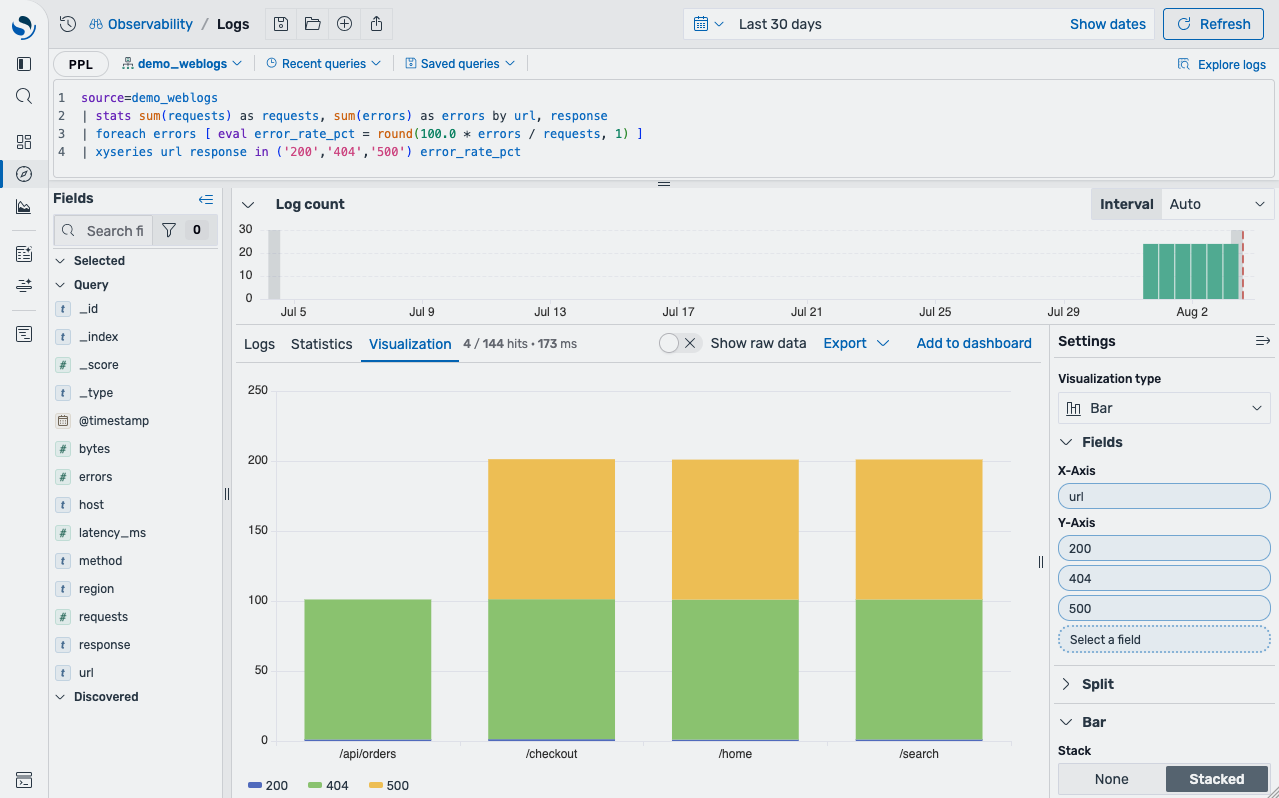Click the 500 legend color swatch
This screenshot has width=1279, height=798.
point(375,786)
